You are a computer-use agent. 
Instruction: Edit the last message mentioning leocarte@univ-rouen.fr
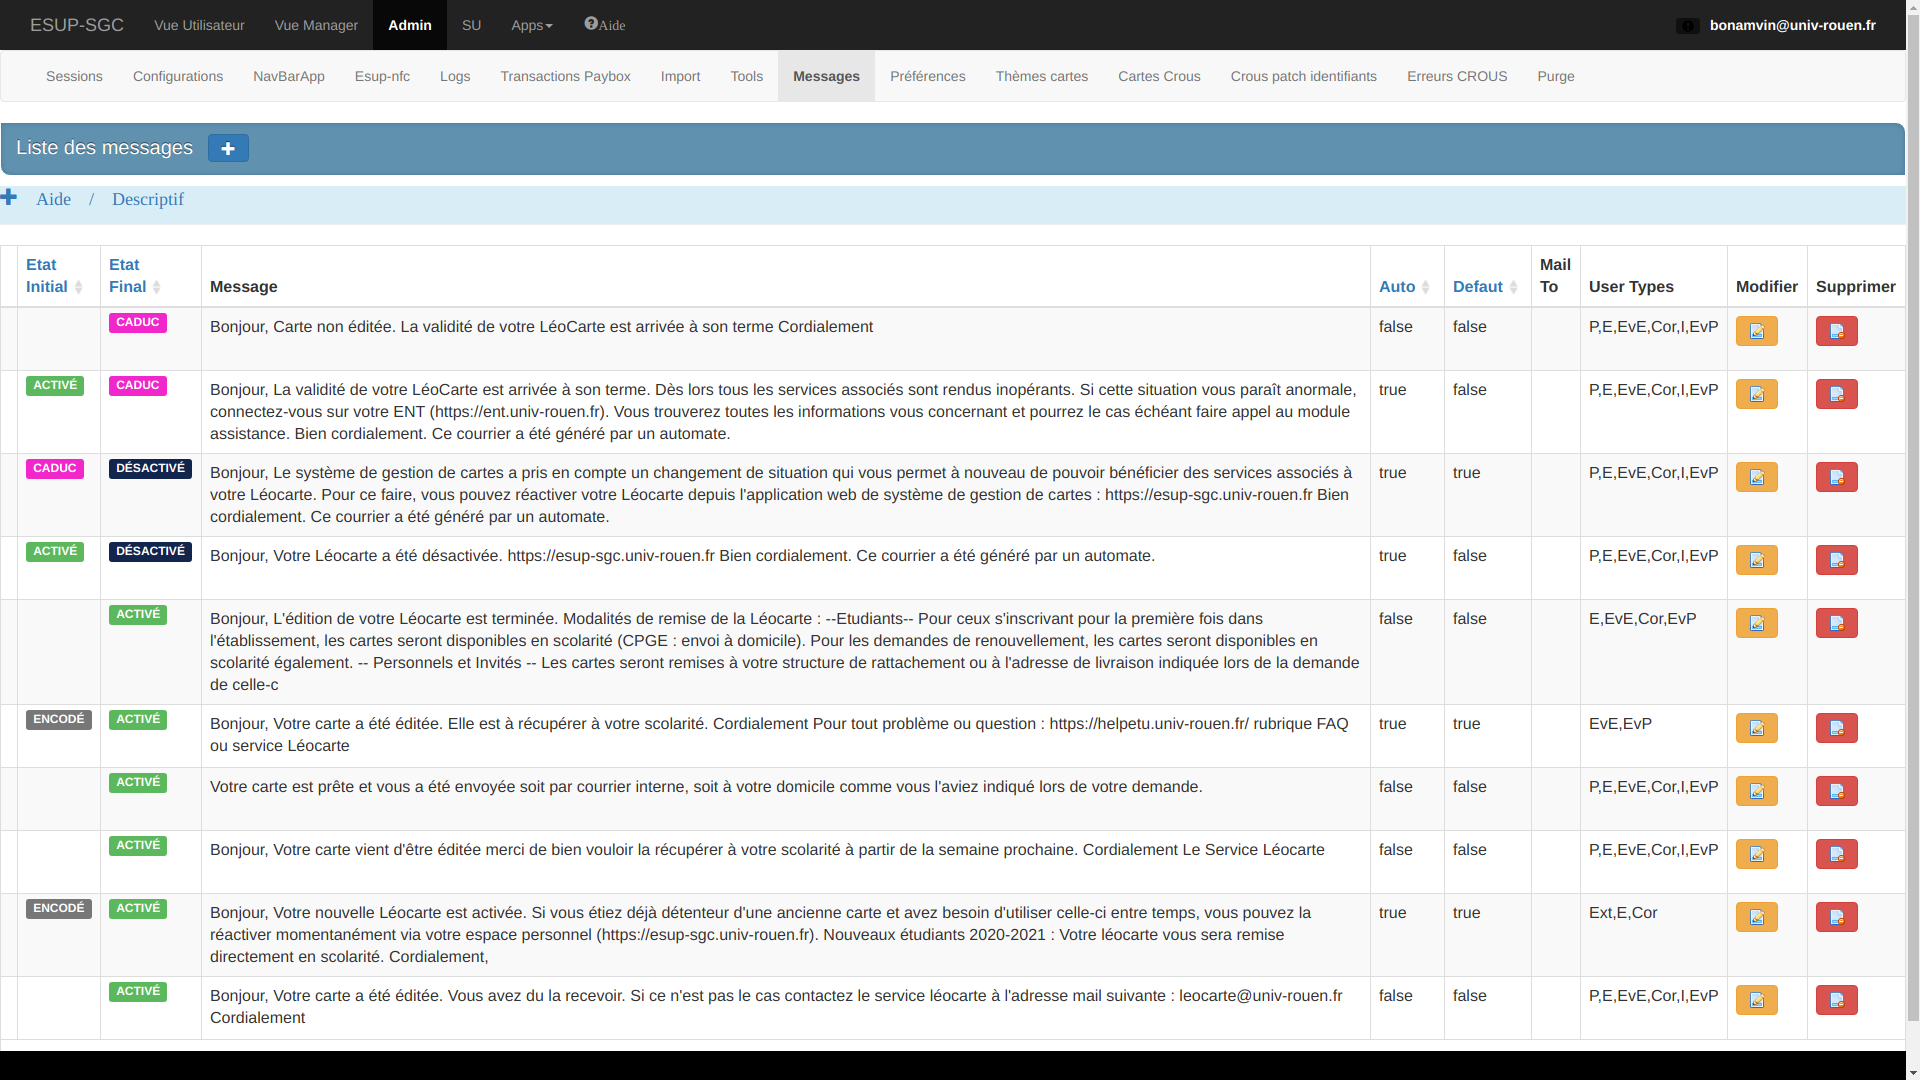click(1756, 1000)
